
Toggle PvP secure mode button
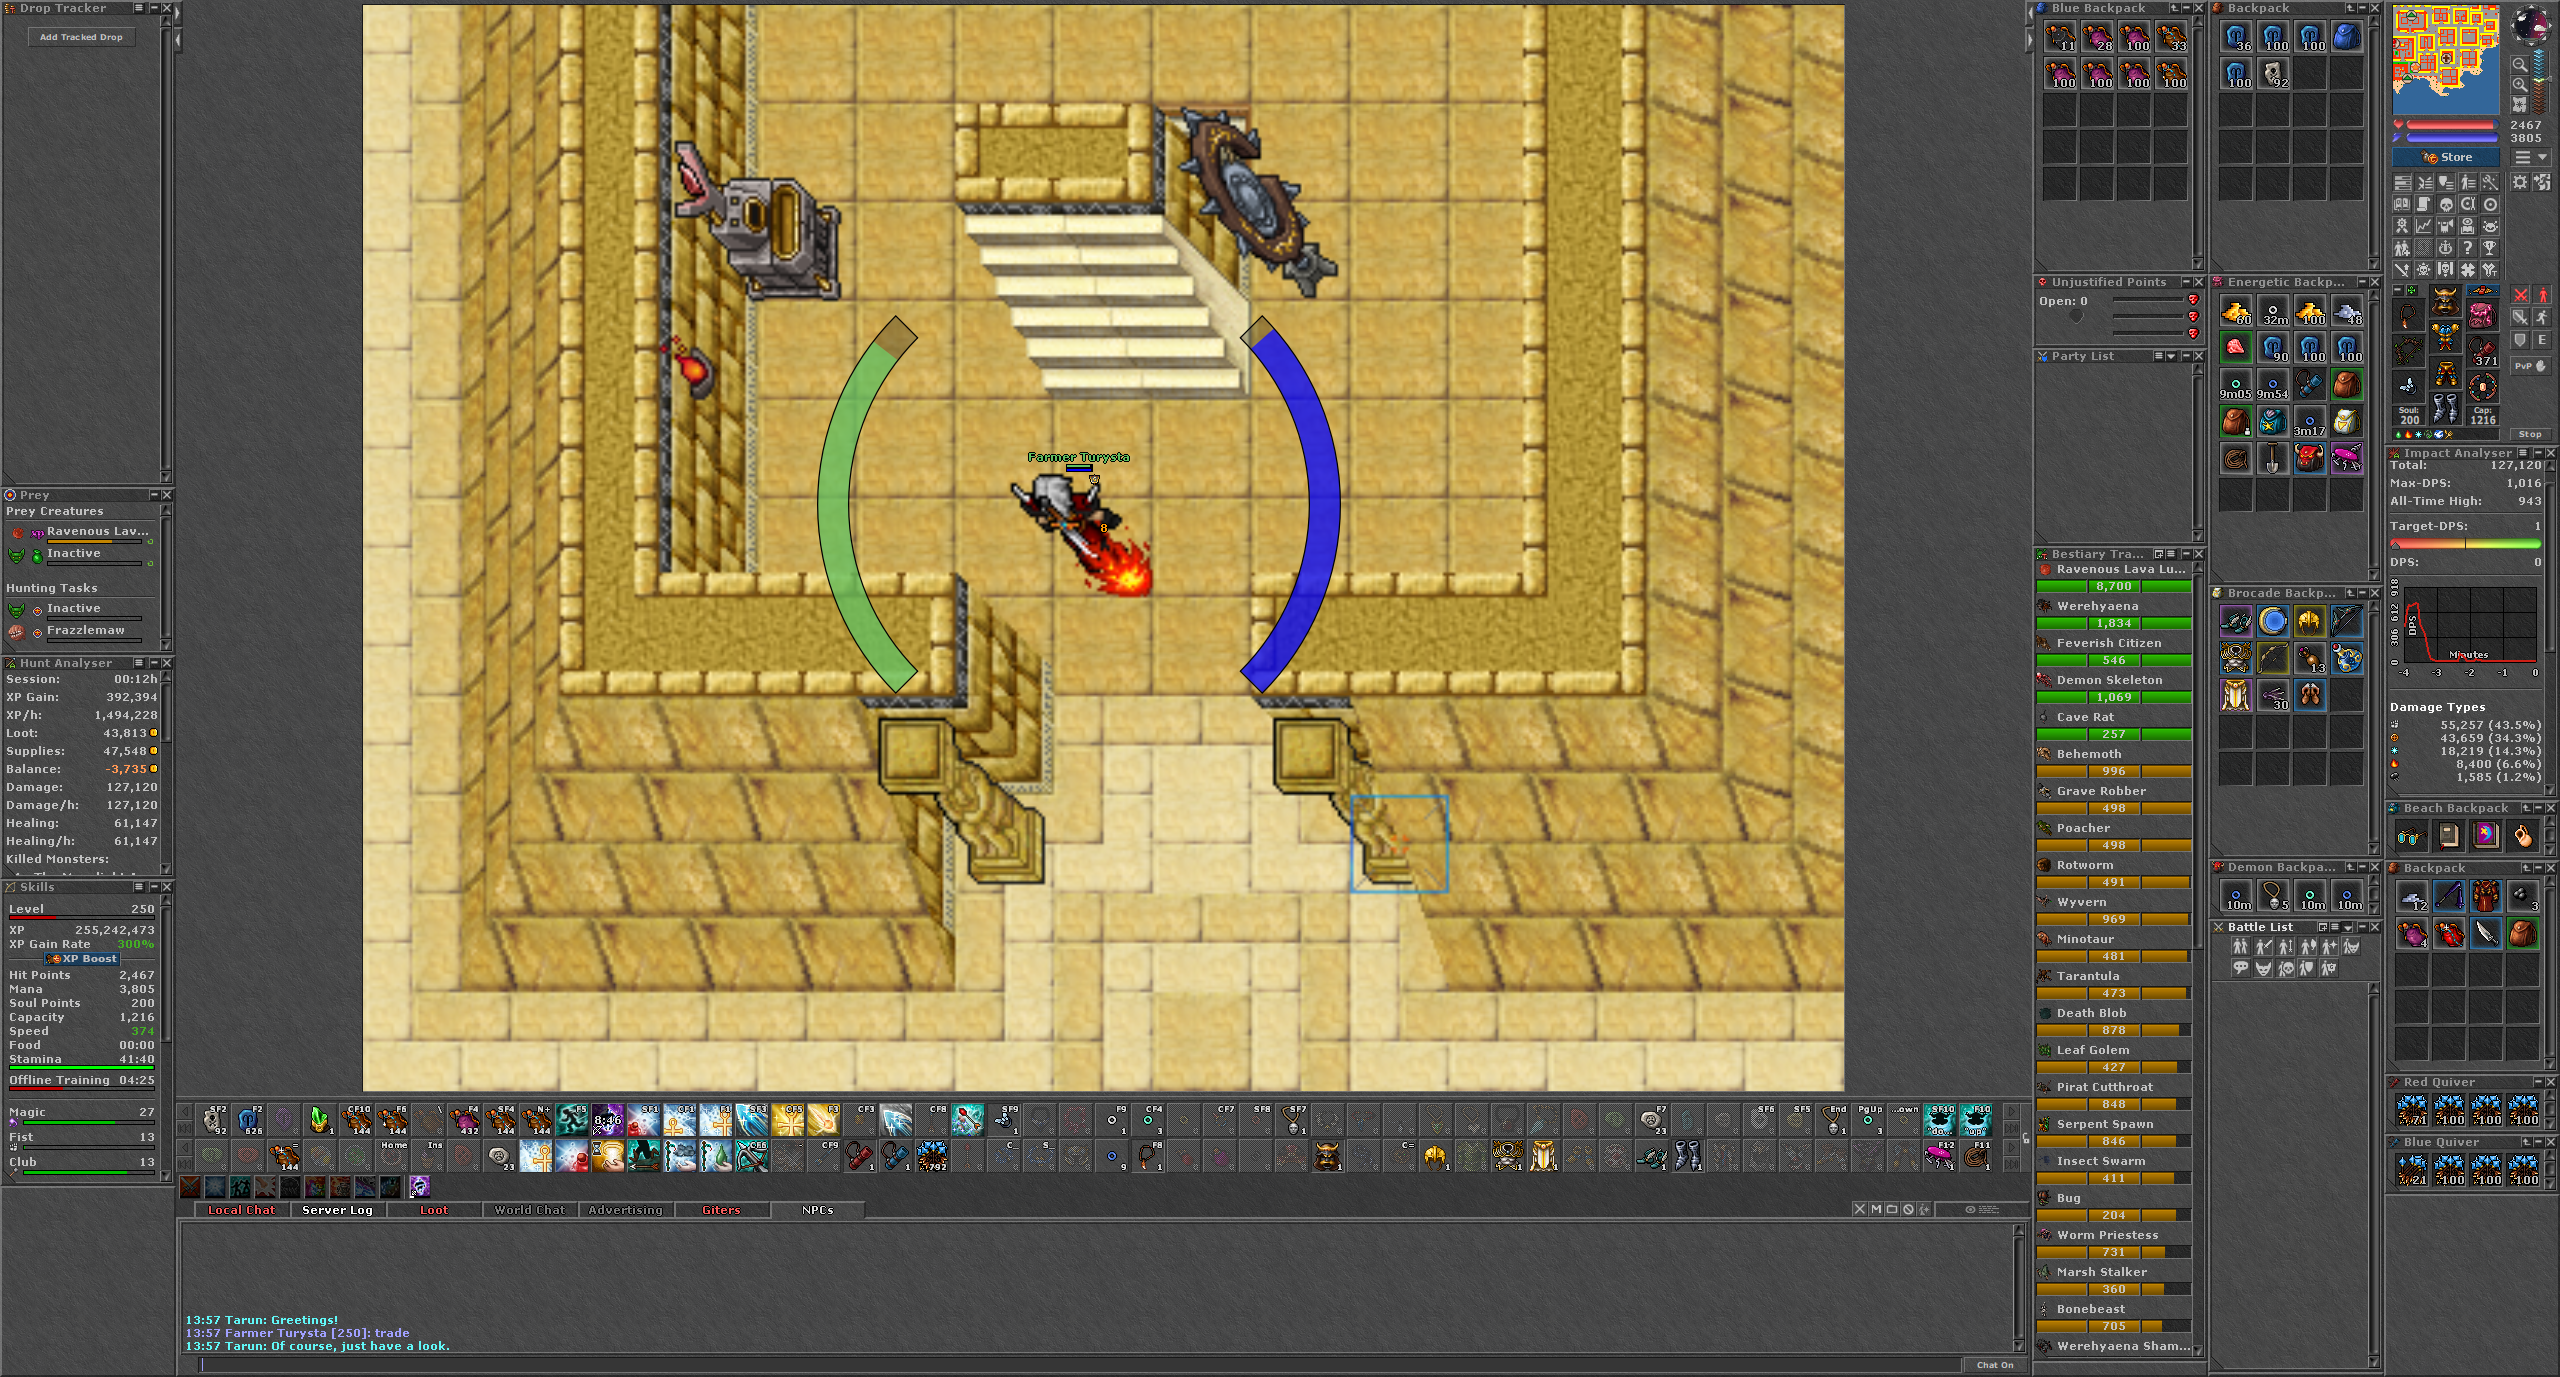click(2530, 366)
